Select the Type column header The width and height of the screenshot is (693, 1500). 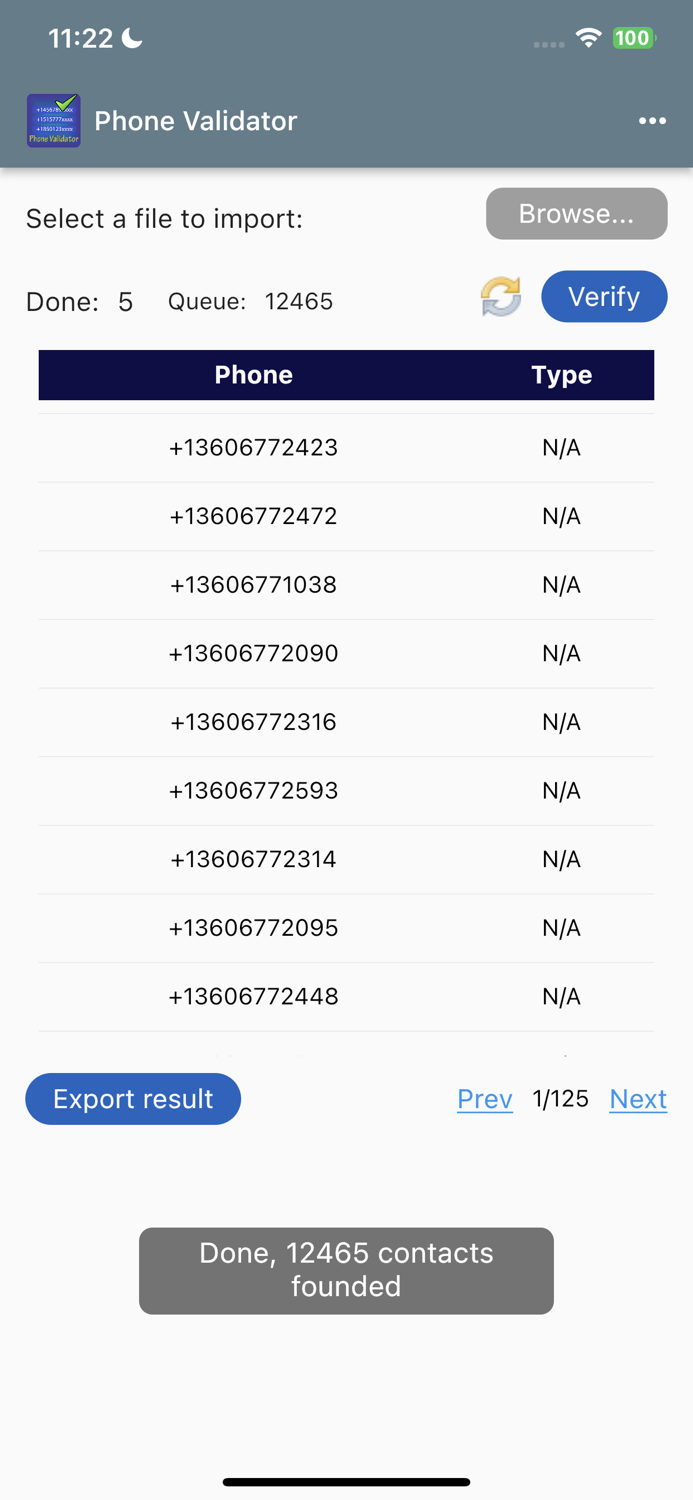tap(561, 375)
